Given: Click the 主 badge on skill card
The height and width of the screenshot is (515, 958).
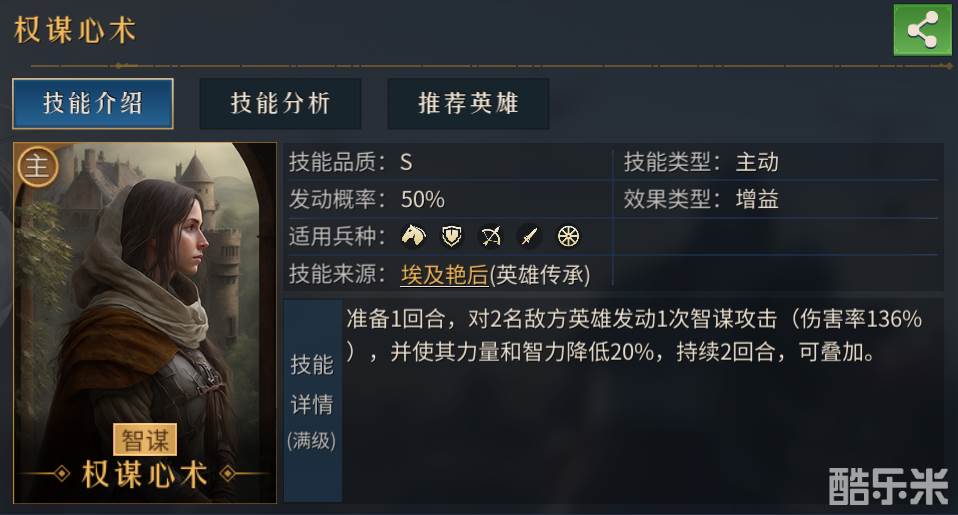Looking at the screenshot, I should click(x=36, y=166).
